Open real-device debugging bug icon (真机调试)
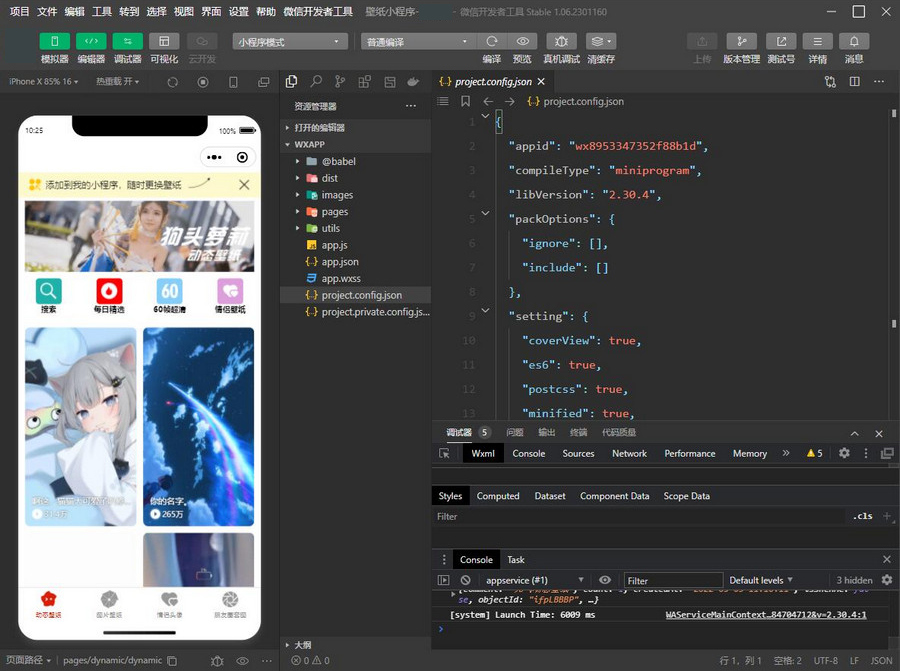This screenshot has height=671, width=900. (561, 41)
